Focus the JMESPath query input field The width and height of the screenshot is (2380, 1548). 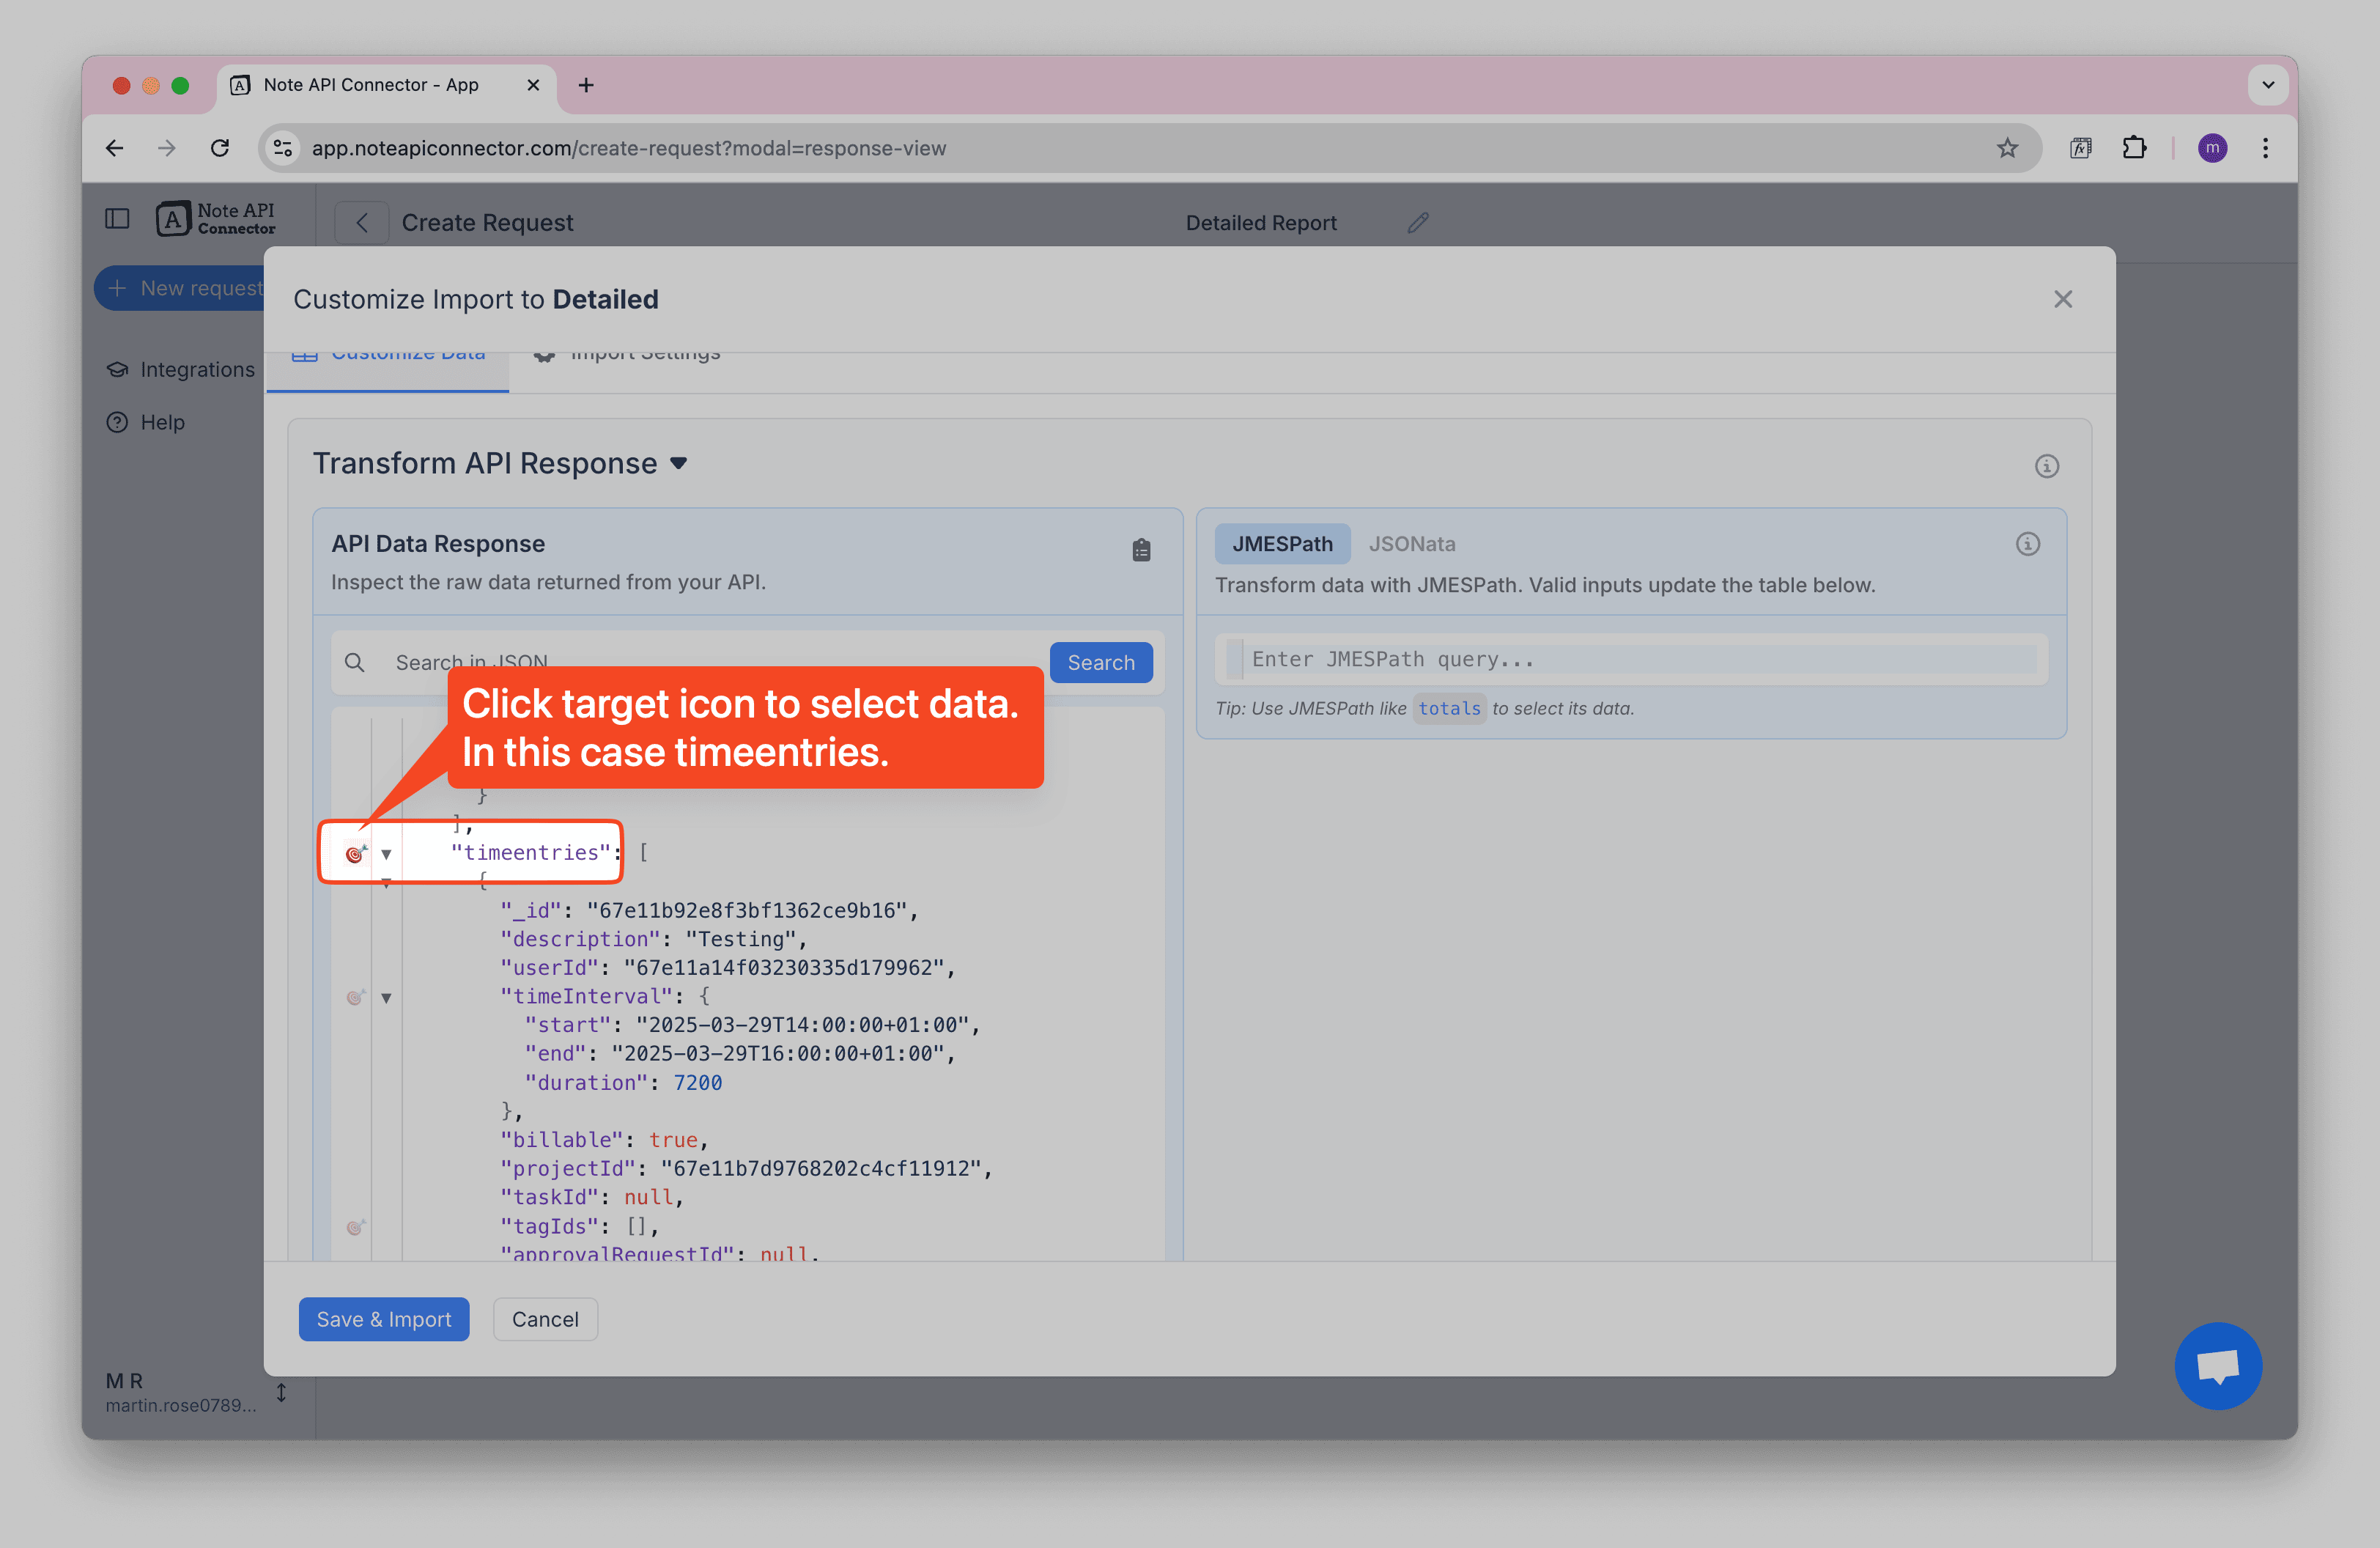[1639, 659]
